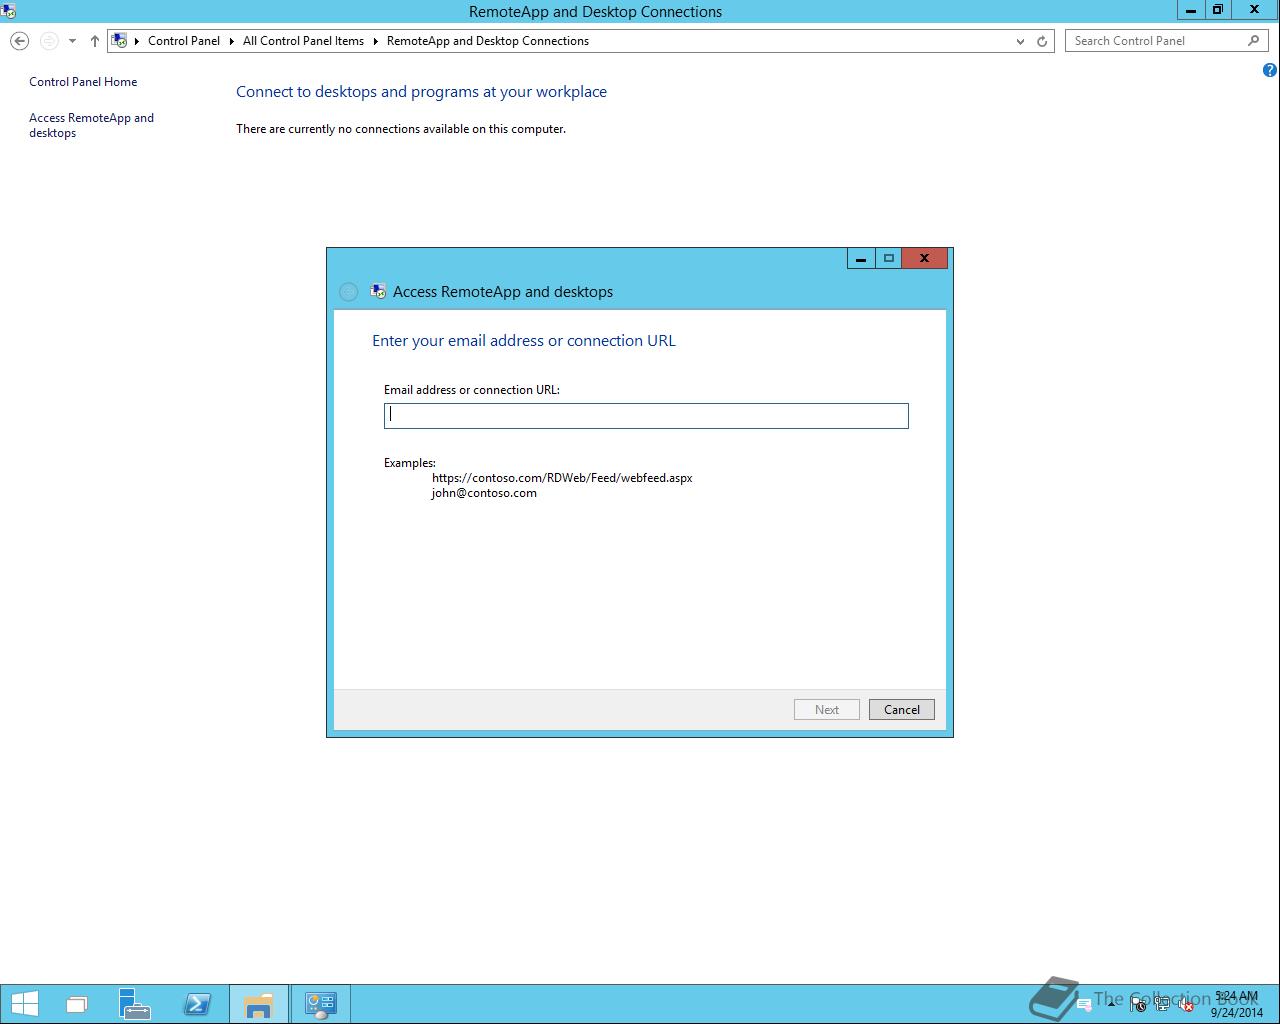
Task: Click example URL https://contoso.com/RDWeb/Feed/webfeed.aspx
Action: point(562,478)
